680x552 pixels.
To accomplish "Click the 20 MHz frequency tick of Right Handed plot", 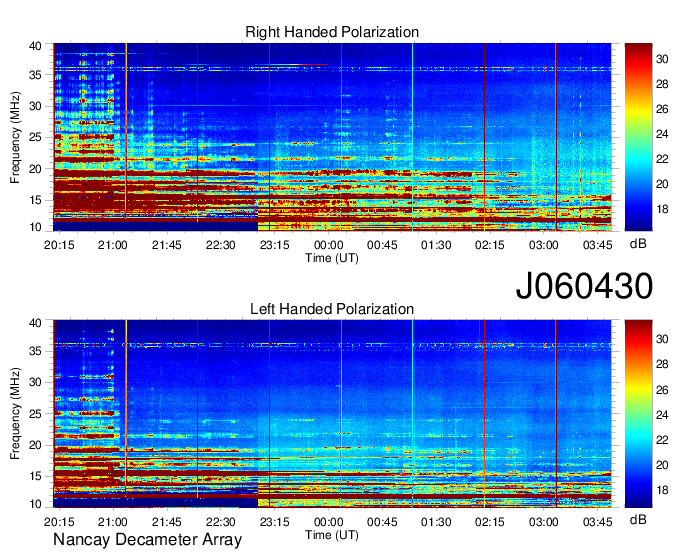I will click(x=35, y=169).
